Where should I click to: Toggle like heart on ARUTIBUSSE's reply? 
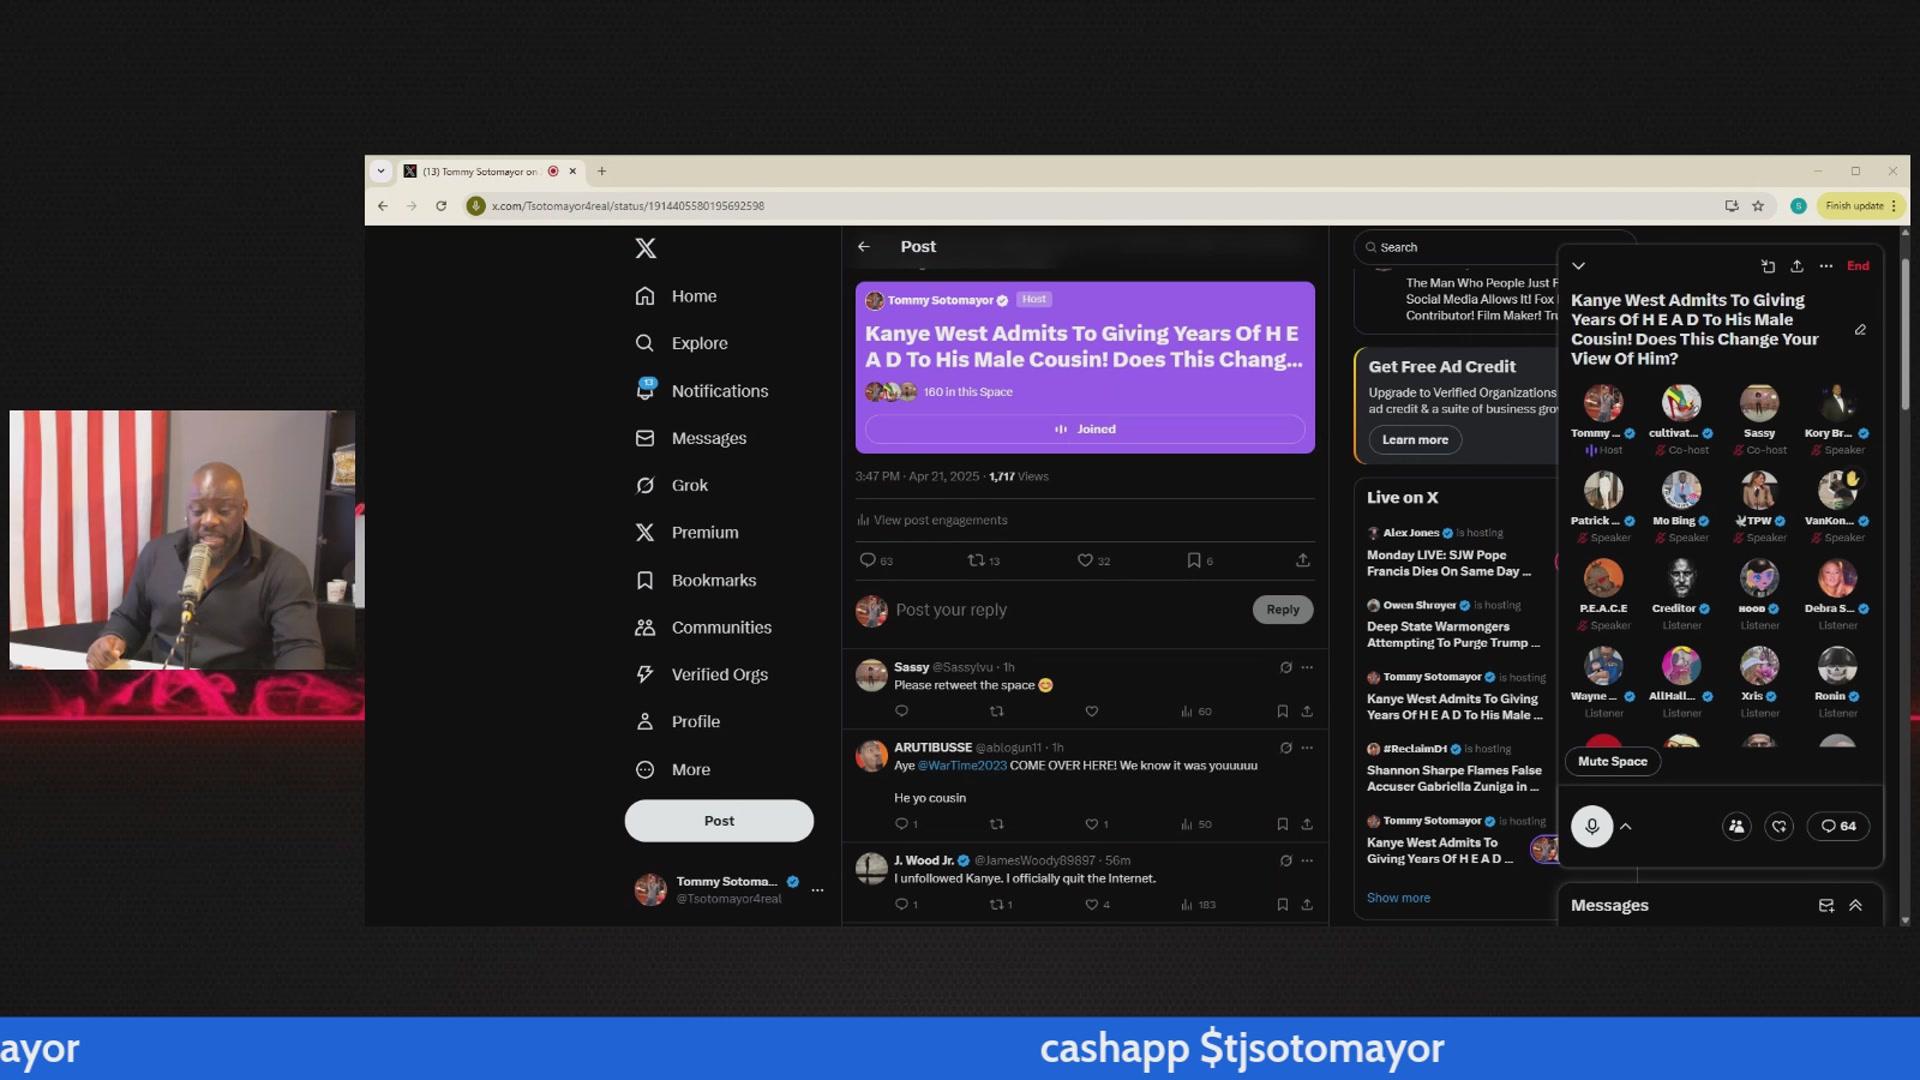coord(1092,824)
